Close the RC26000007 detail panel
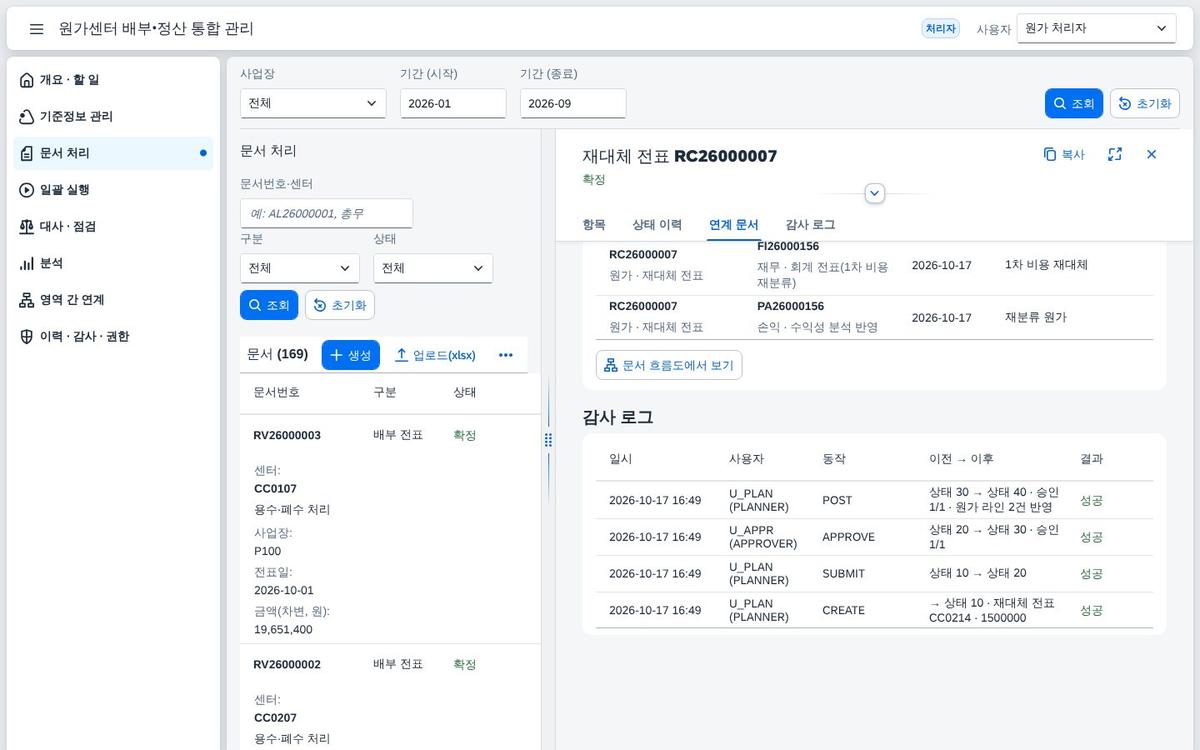 1151,154
